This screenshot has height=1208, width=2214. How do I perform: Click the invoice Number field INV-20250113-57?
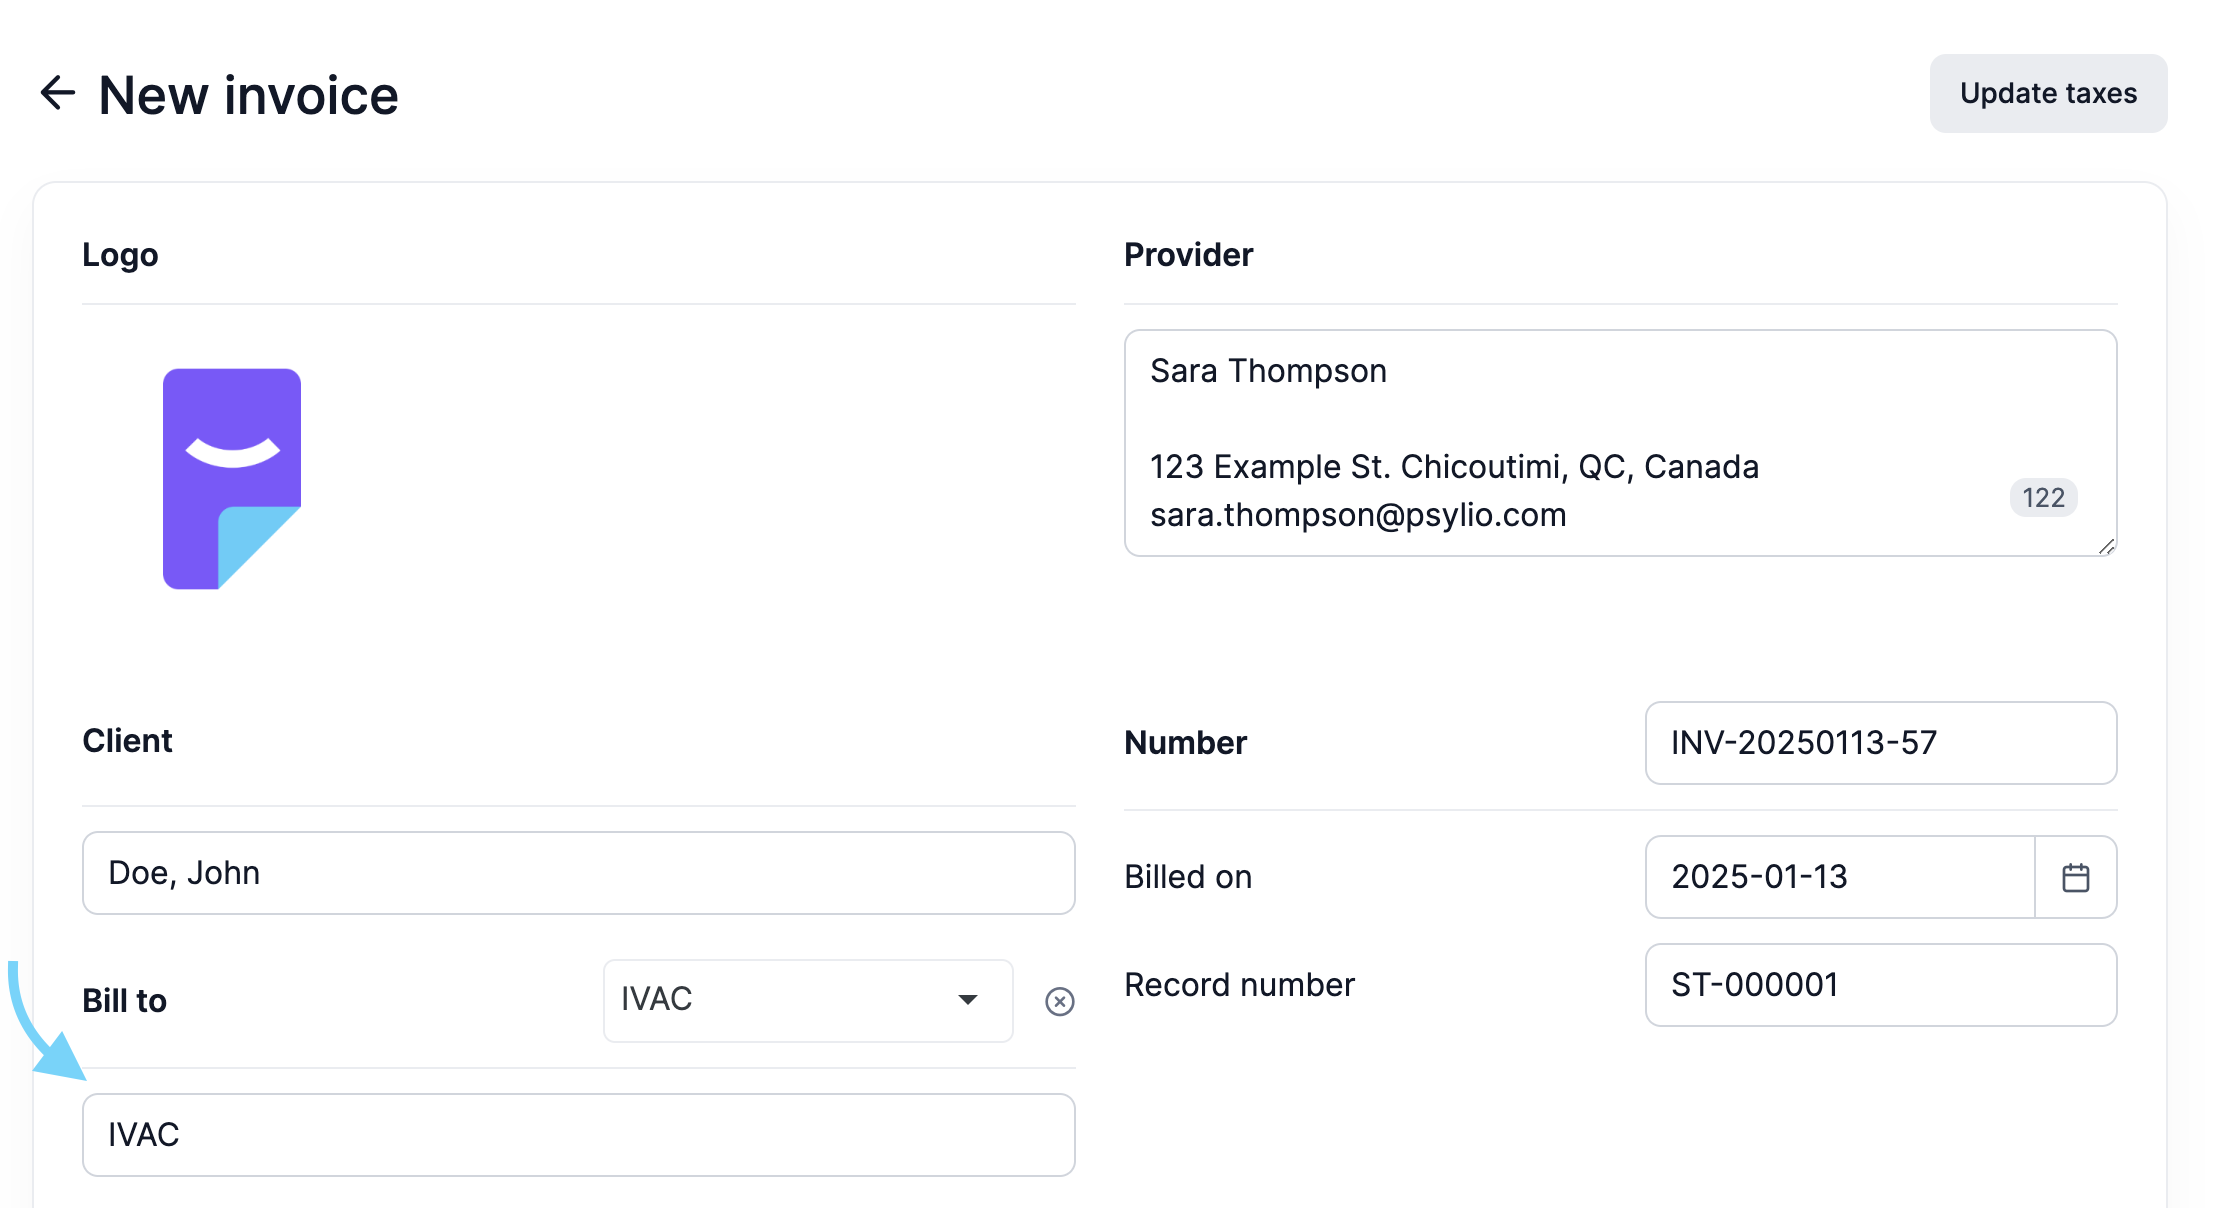(1880, 743)
